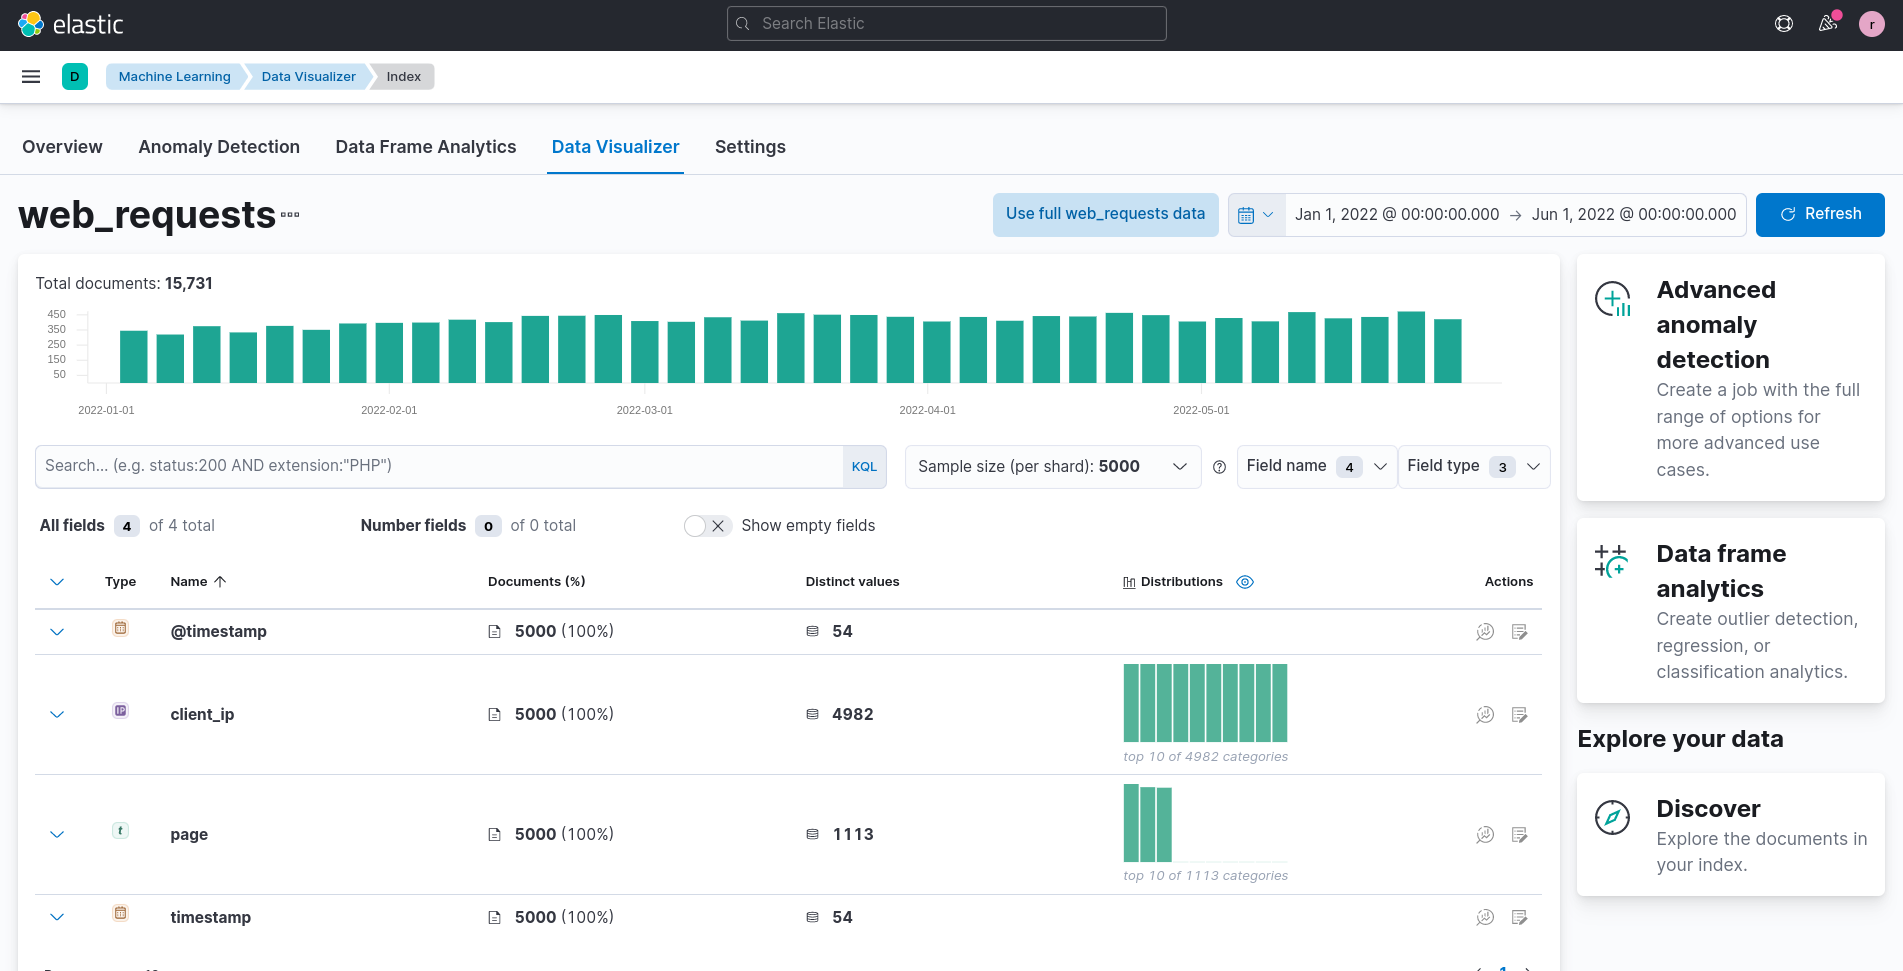Go to the Data Visualizer breadcrumb
This screenshot has width=1903, height=971.
[x=307, y=76]
